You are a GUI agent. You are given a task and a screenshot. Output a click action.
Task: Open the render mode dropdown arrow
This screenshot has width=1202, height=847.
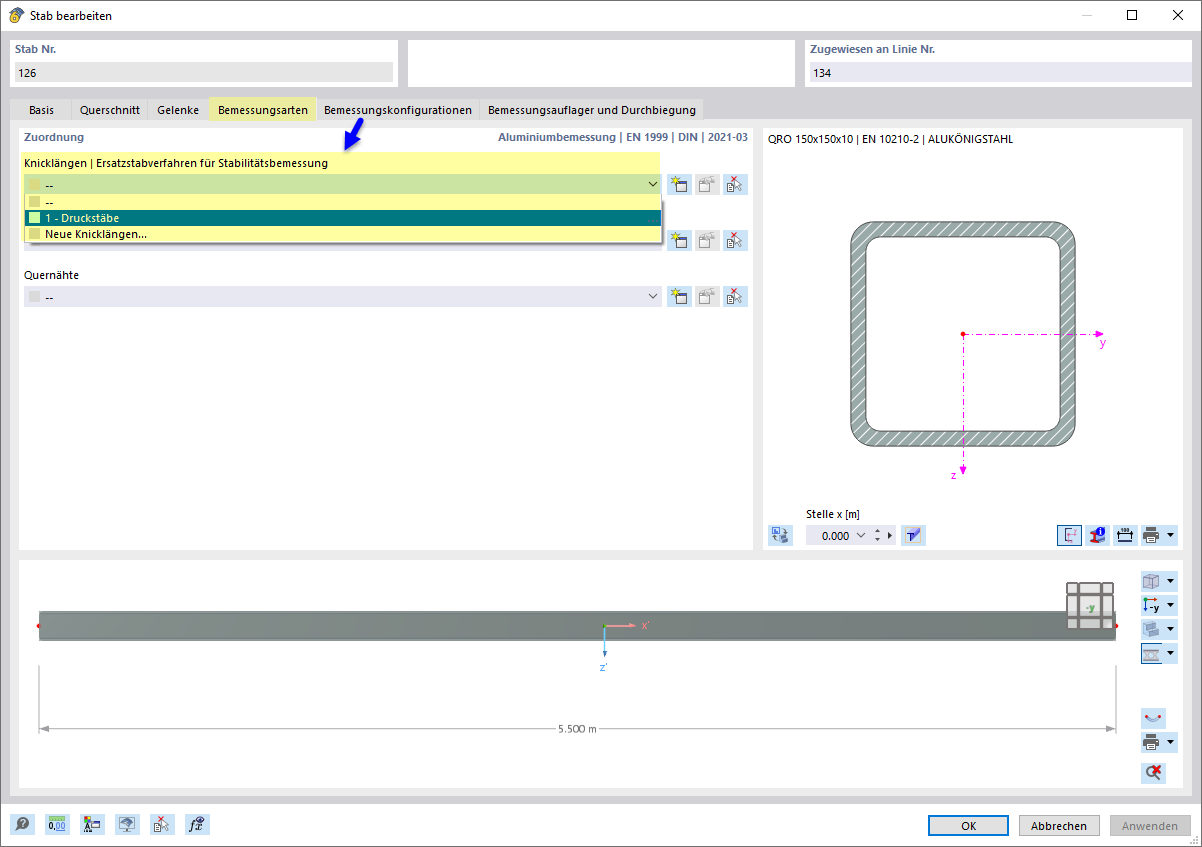[x=1170, y=629]
